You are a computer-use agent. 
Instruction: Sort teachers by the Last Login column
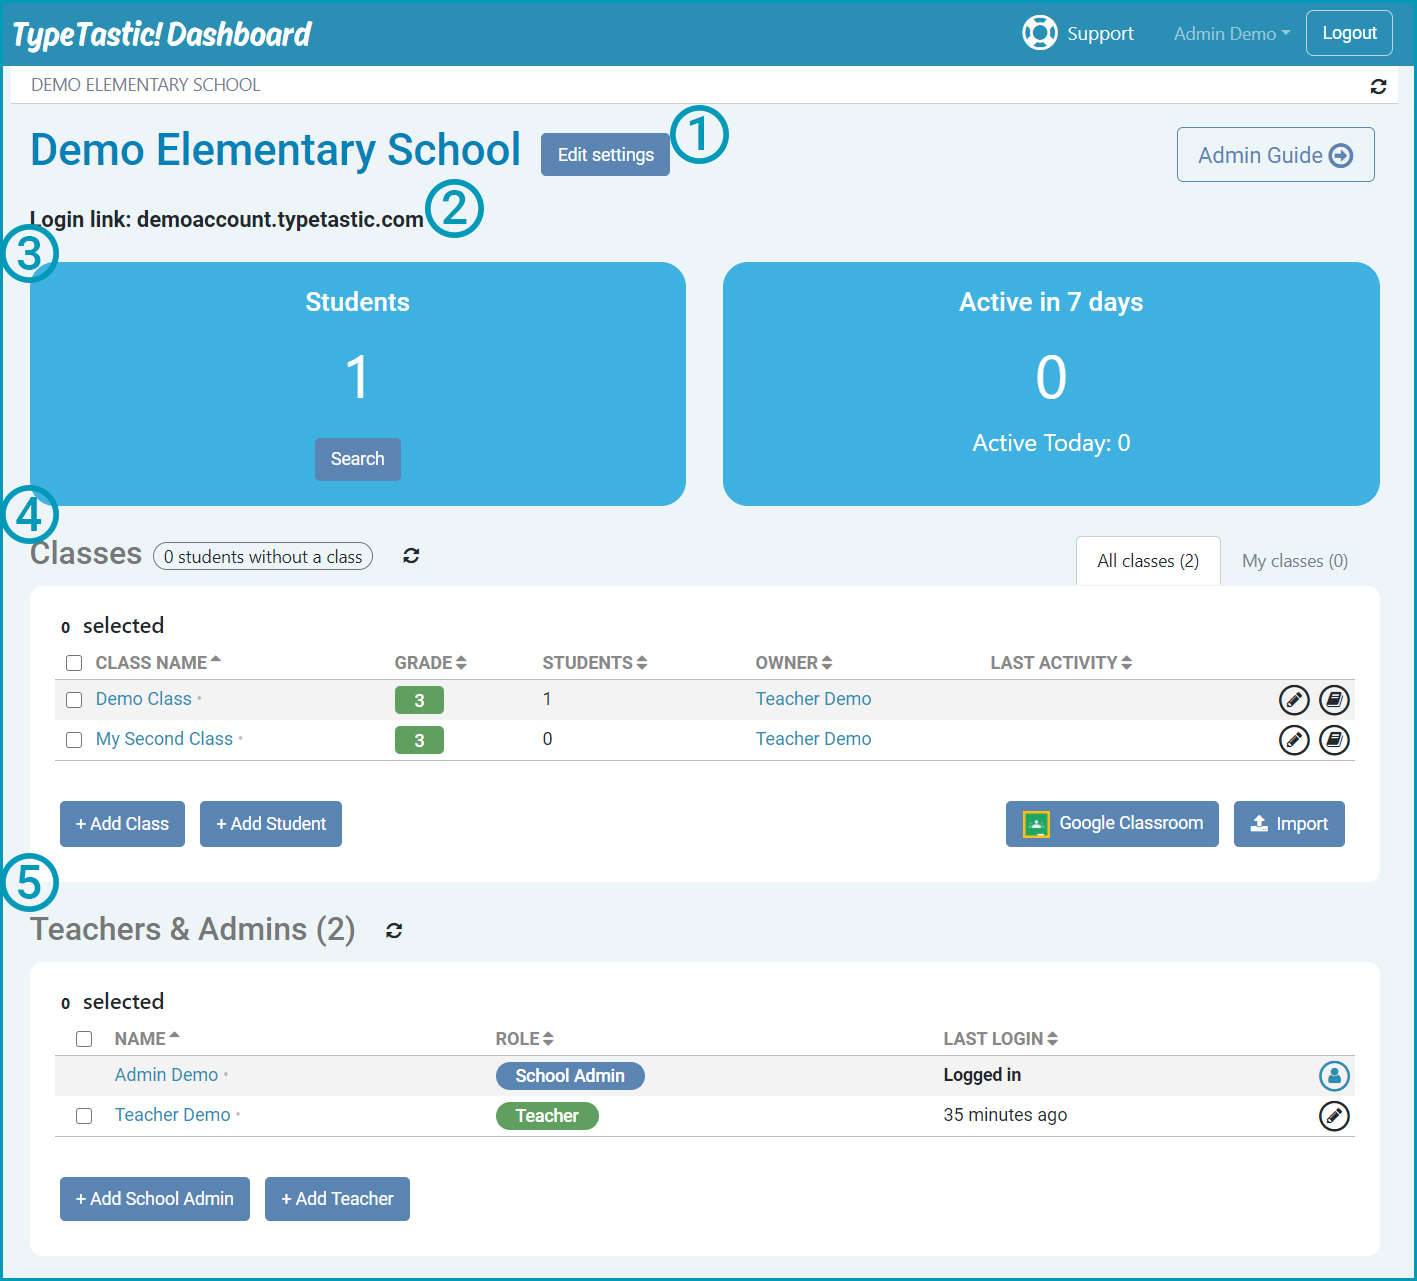[1000, 1039]
